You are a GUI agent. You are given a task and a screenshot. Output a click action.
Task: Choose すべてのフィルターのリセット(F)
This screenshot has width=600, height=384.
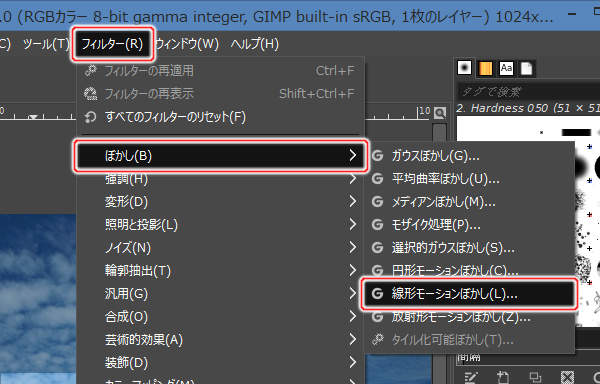[220, 117]
